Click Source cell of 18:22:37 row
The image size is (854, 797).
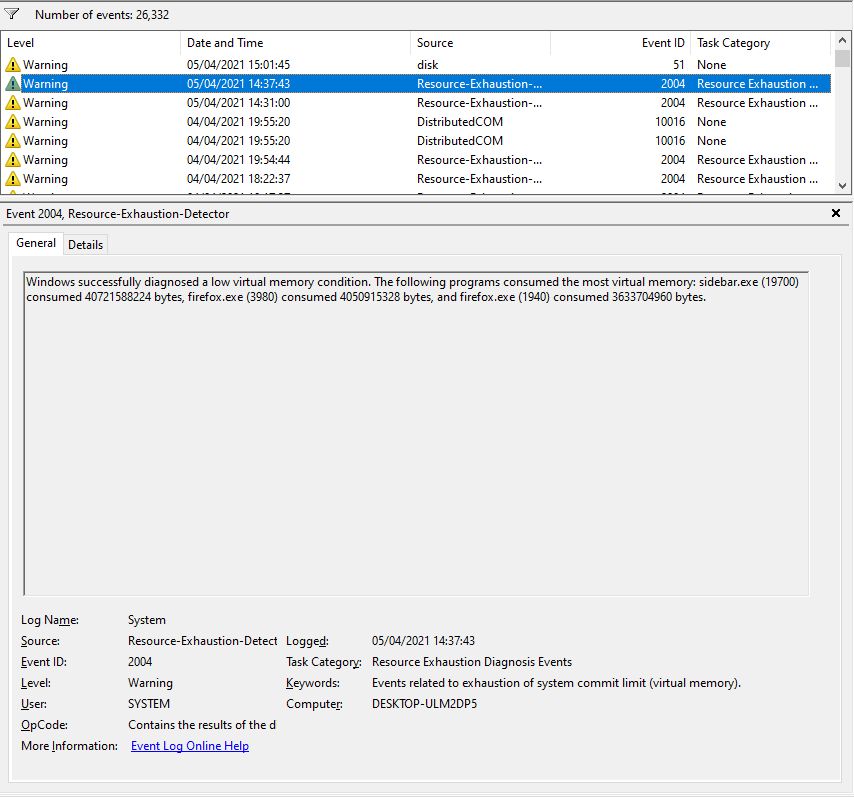(479, 179)
